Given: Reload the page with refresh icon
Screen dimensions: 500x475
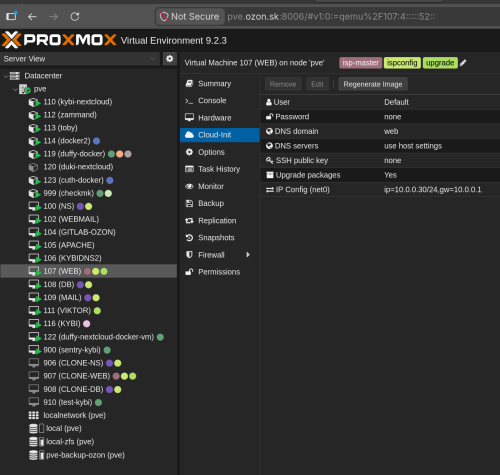Looking at the screenshot, I should (x=75, y=16).
